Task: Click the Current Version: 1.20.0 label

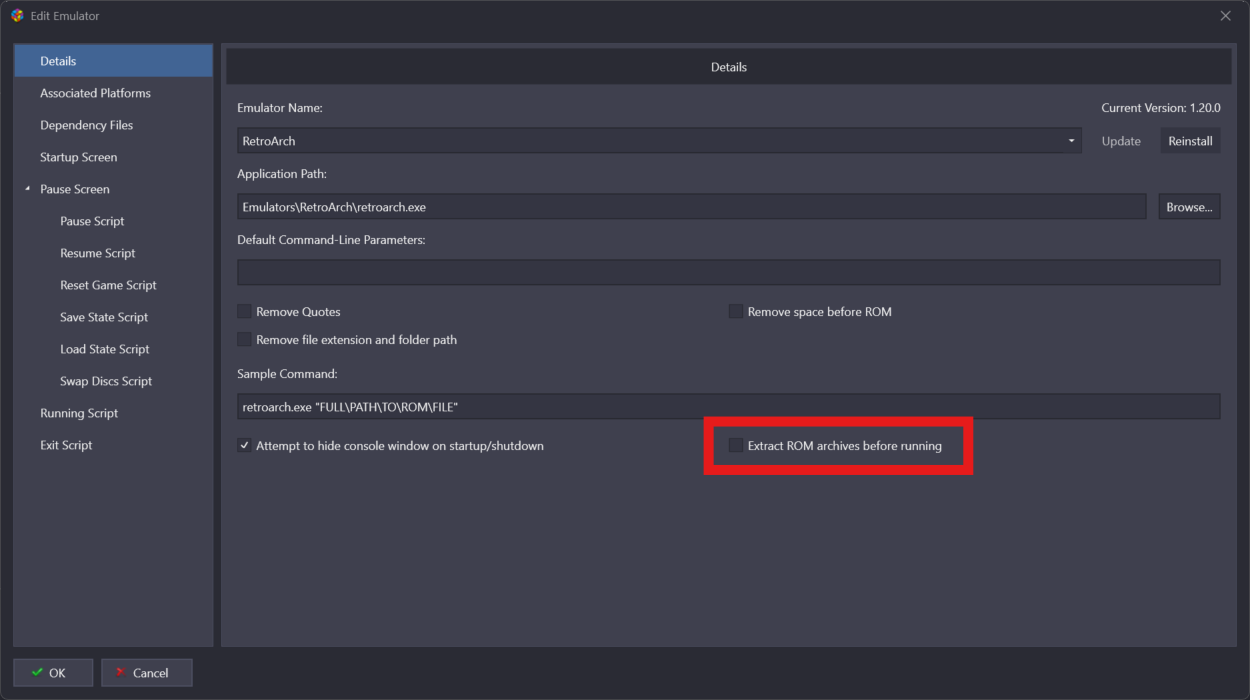Action: [x=1161, y=108]
